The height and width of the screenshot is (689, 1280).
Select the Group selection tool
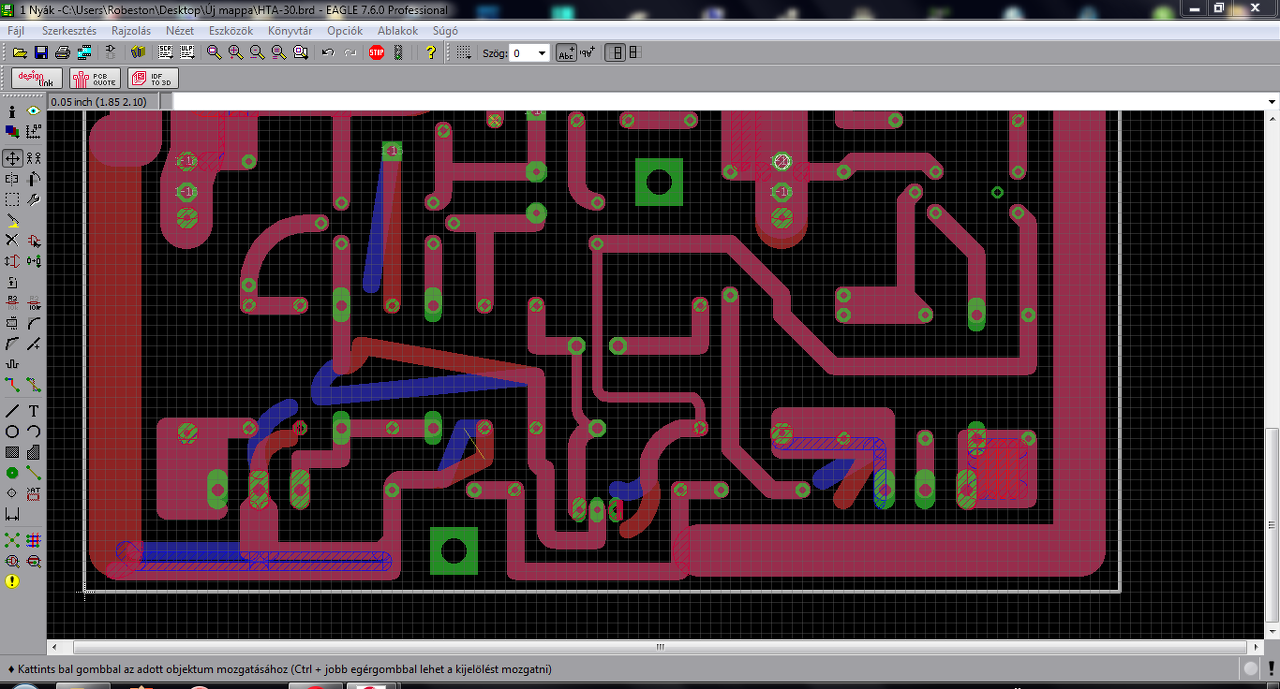[12, 199]
